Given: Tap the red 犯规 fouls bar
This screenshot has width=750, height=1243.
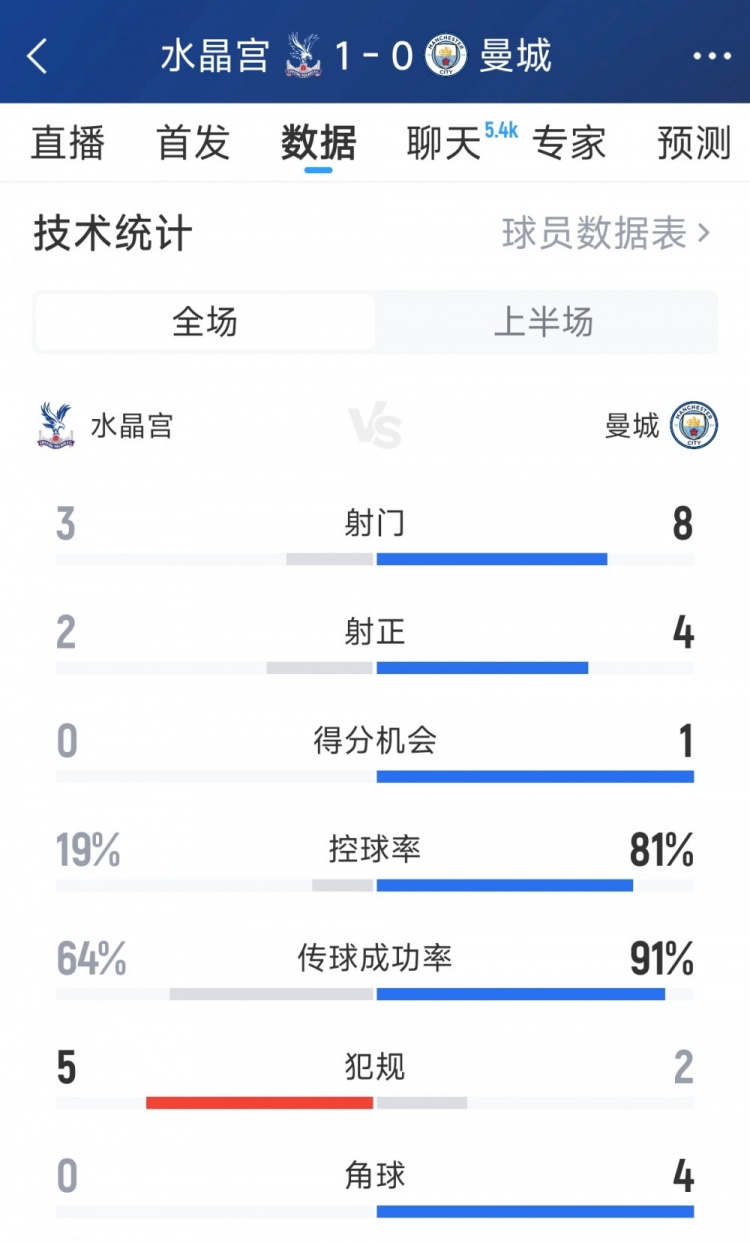Looking at the screenshot, I should [259, 1102].
